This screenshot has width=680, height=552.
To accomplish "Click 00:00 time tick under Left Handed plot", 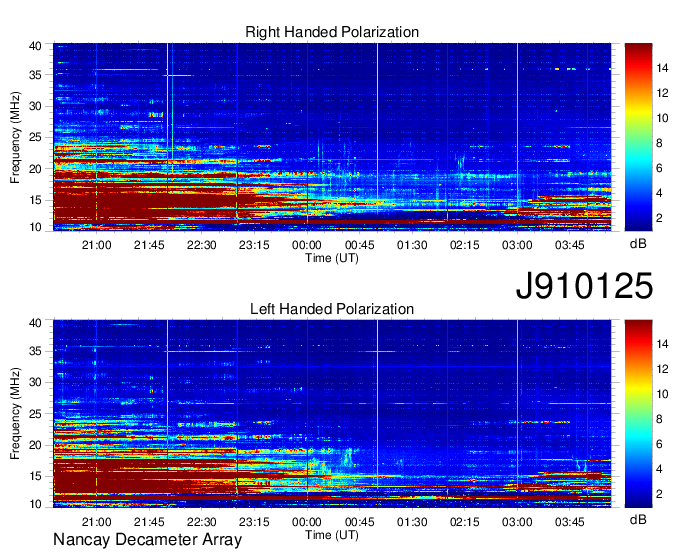I will pyautogui.click(x=307, y=522).
